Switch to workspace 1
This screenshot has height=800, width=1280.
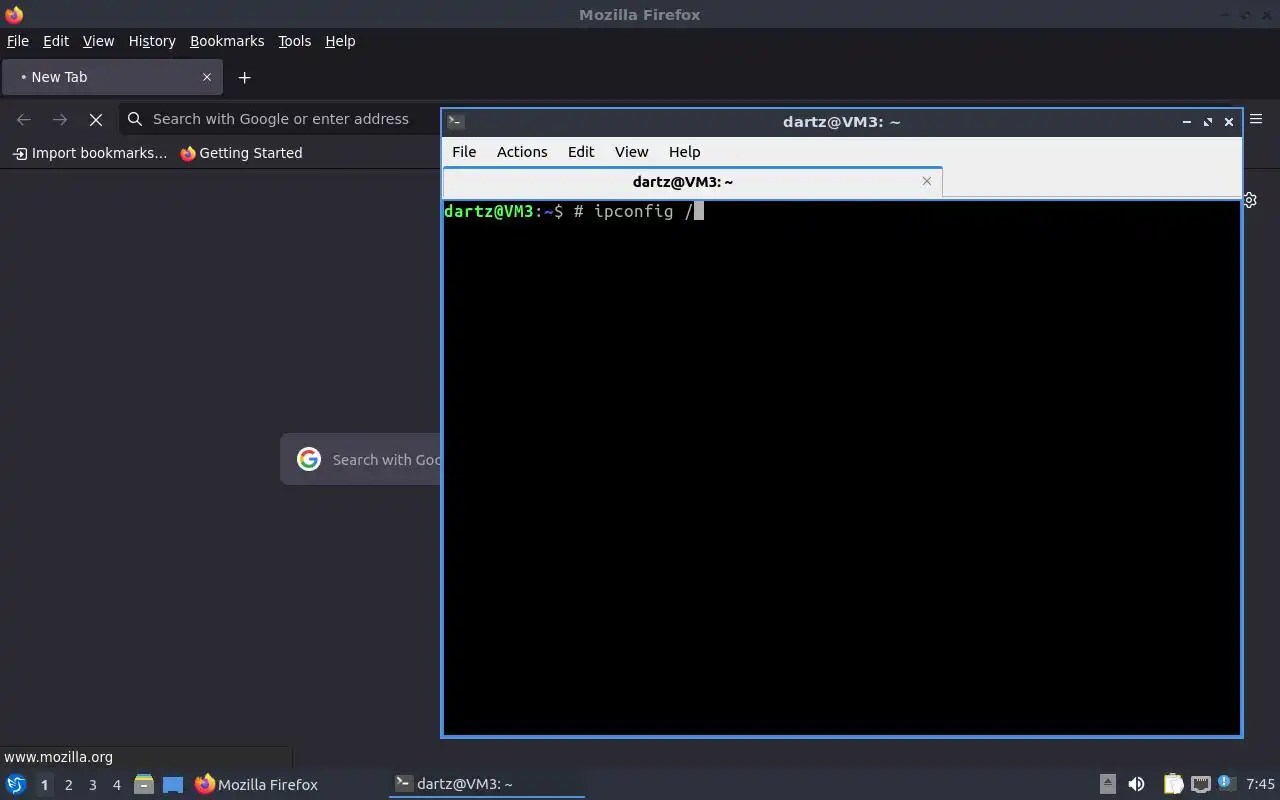(44, 785)
